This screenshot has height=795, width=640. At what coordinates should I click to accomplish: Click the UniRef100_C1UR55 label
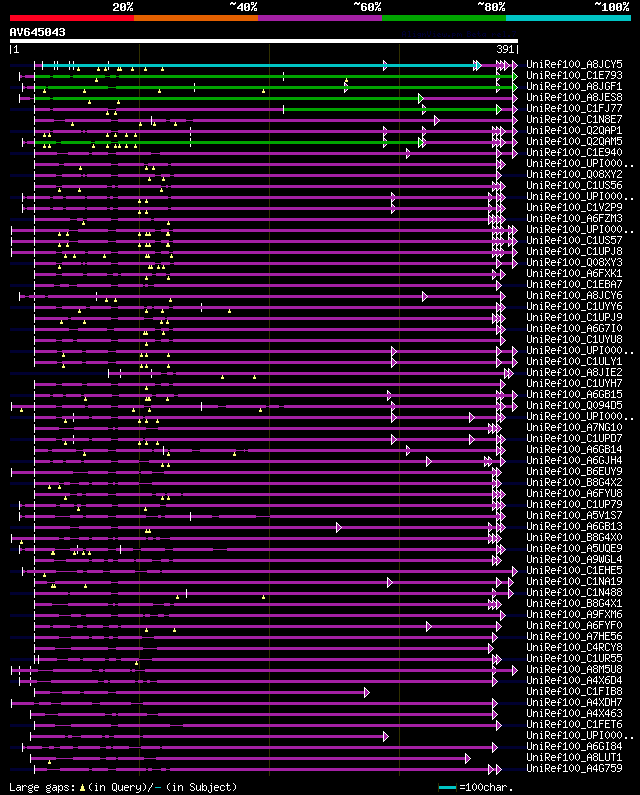[574, 659]
